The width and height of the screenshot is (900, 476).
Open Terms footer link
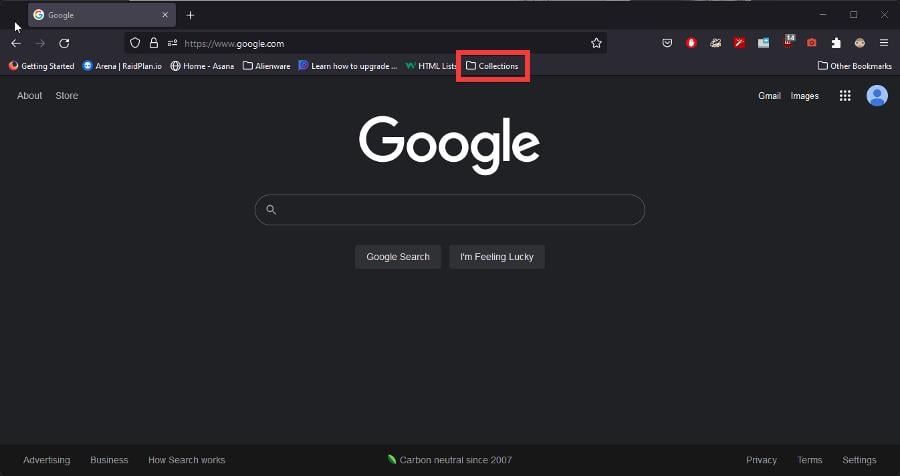[x=810, y=460]
